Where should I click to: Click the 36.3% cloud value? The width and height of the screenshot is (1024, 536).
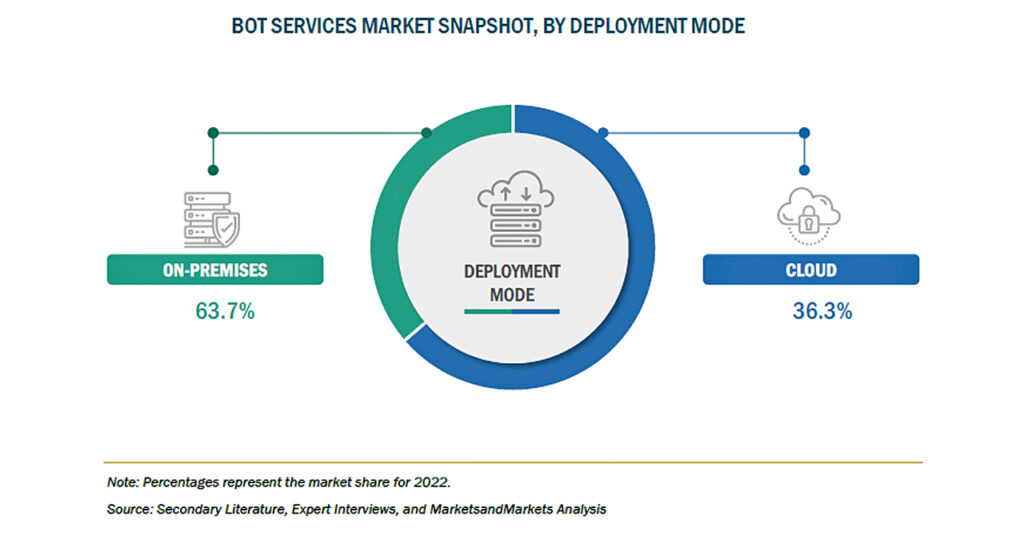coord(822,311)
